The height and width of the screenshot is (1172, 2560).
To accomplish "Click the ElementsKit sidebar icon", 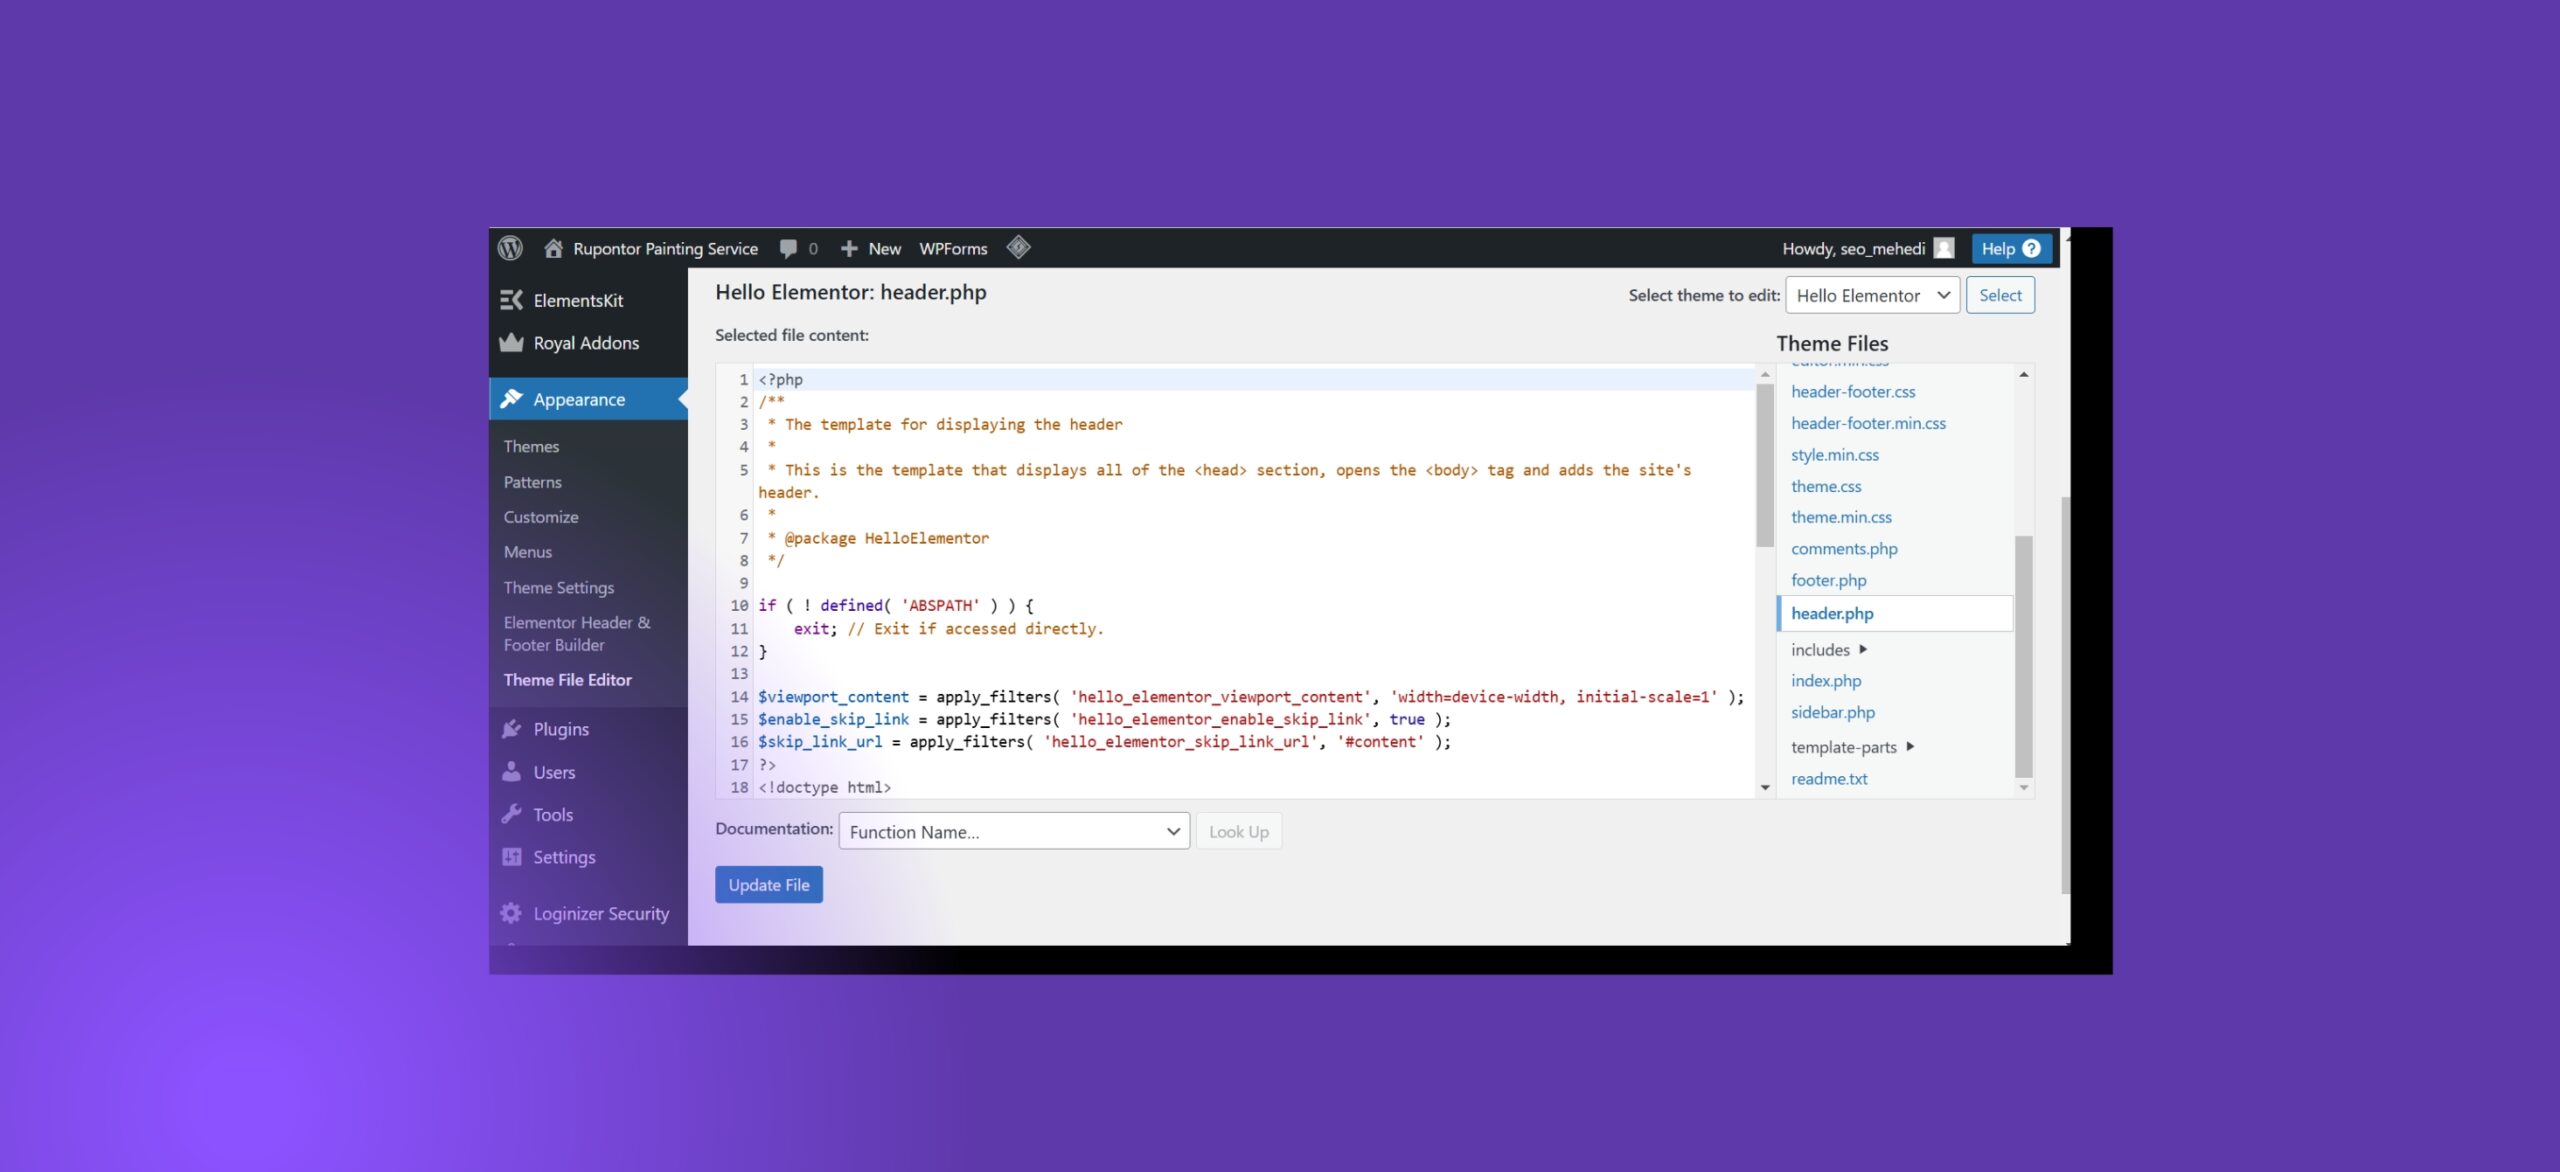I will (511, 300).
